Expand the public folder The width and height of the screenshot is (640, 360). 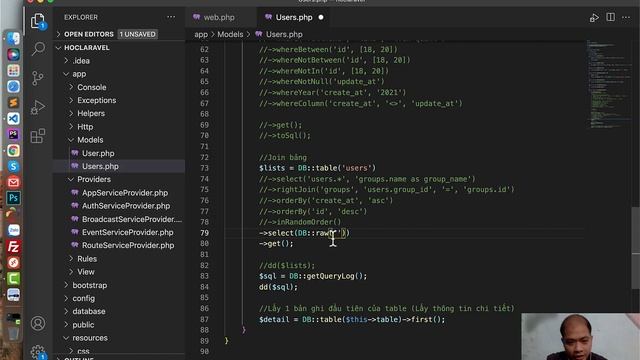click(x=83, y=325)
